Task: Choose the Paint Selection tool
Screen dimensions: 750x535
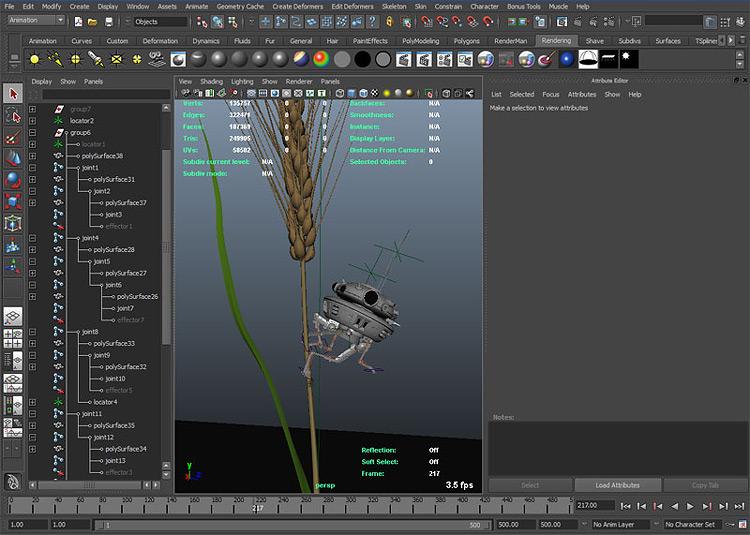Action: (13, 138)
